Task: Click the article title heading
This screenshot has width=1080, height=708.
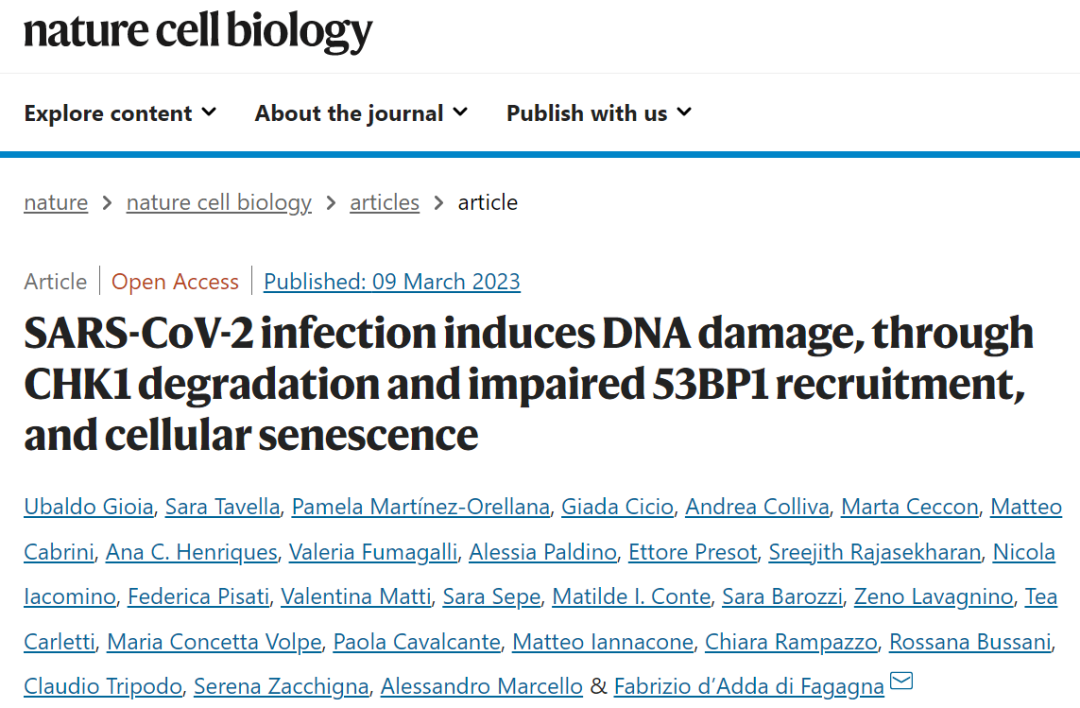Action: click(528, 384)
